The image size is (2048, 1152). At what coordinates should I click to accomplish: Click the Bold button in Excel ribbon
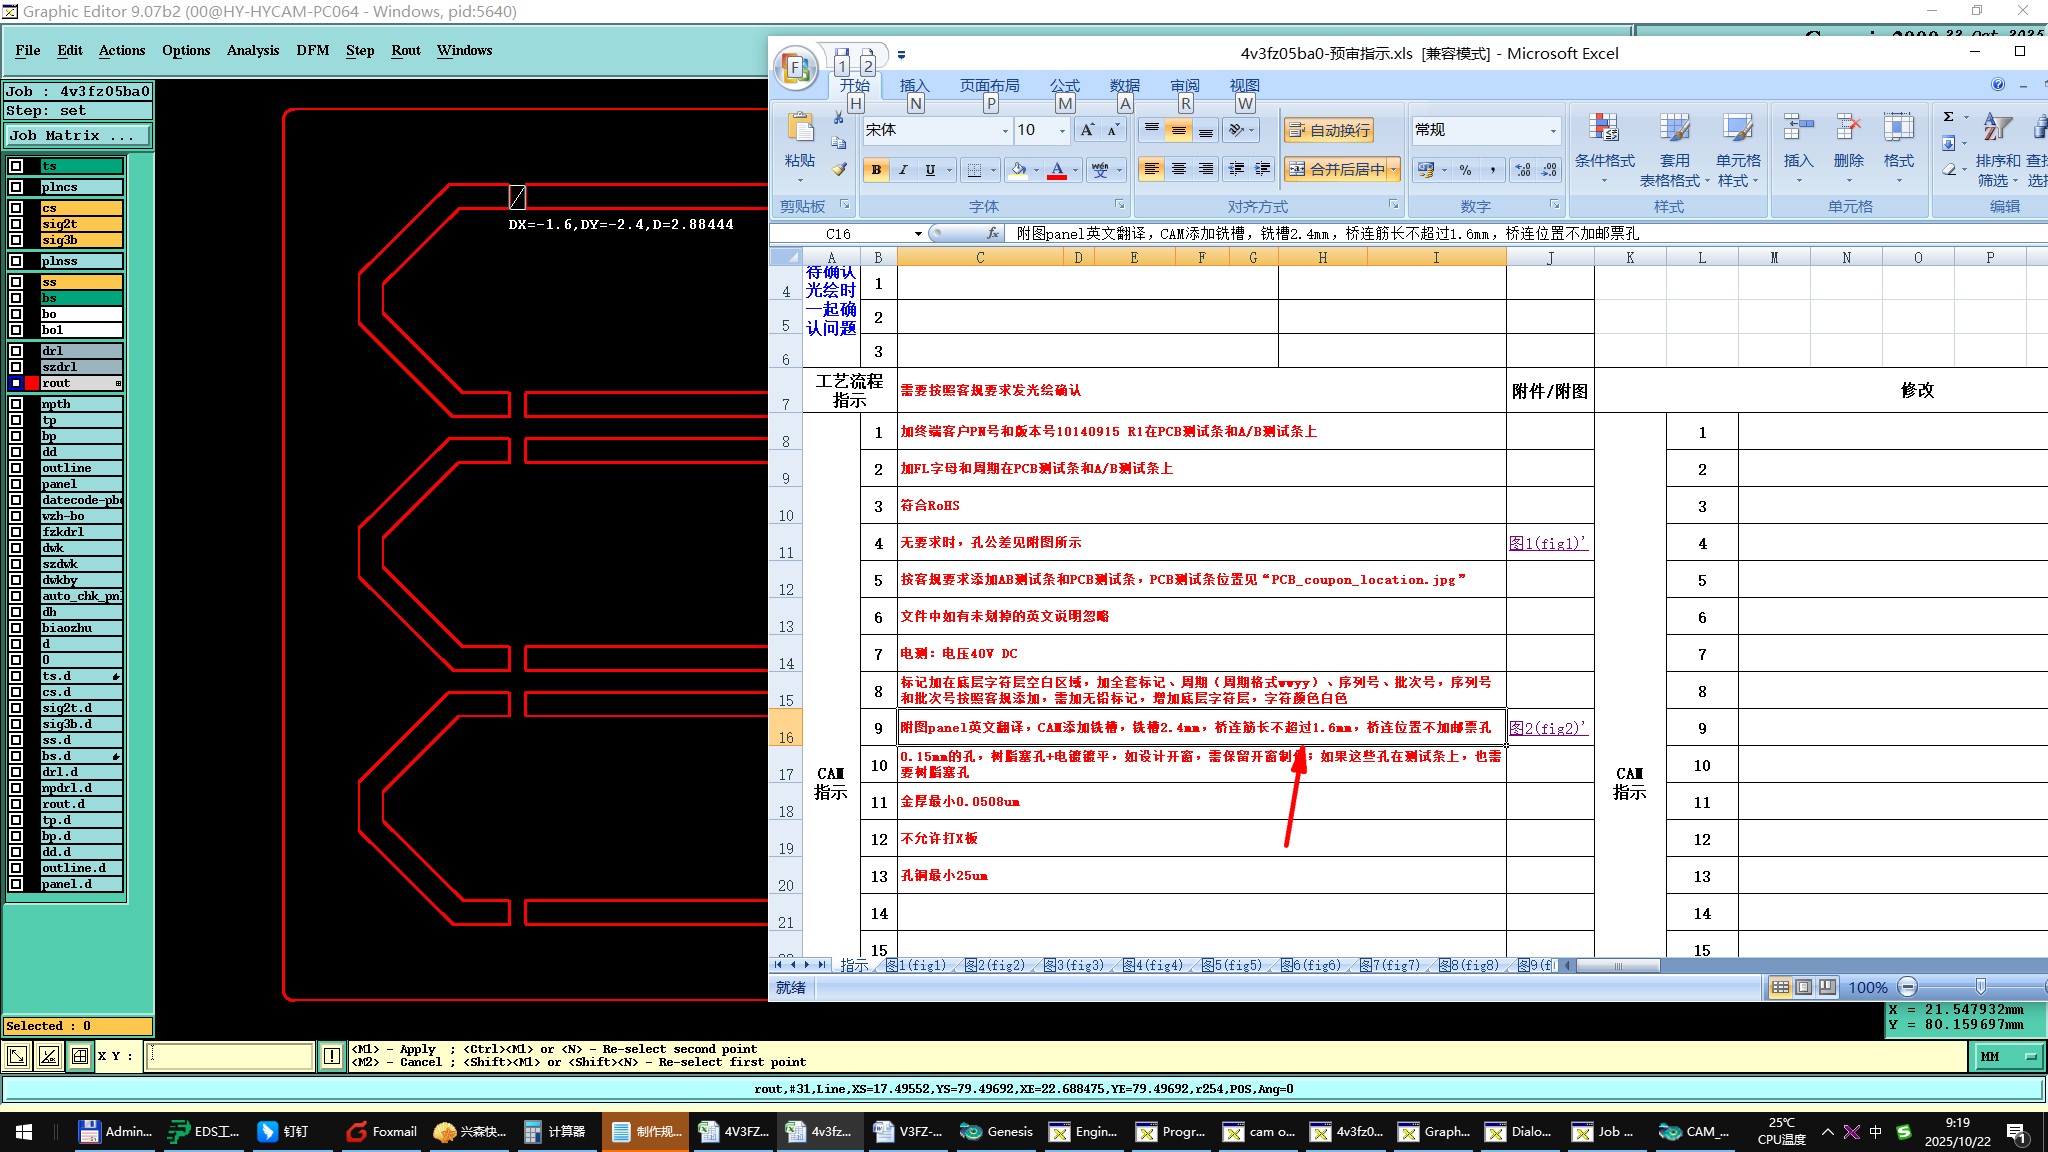(x=876, y=170)
